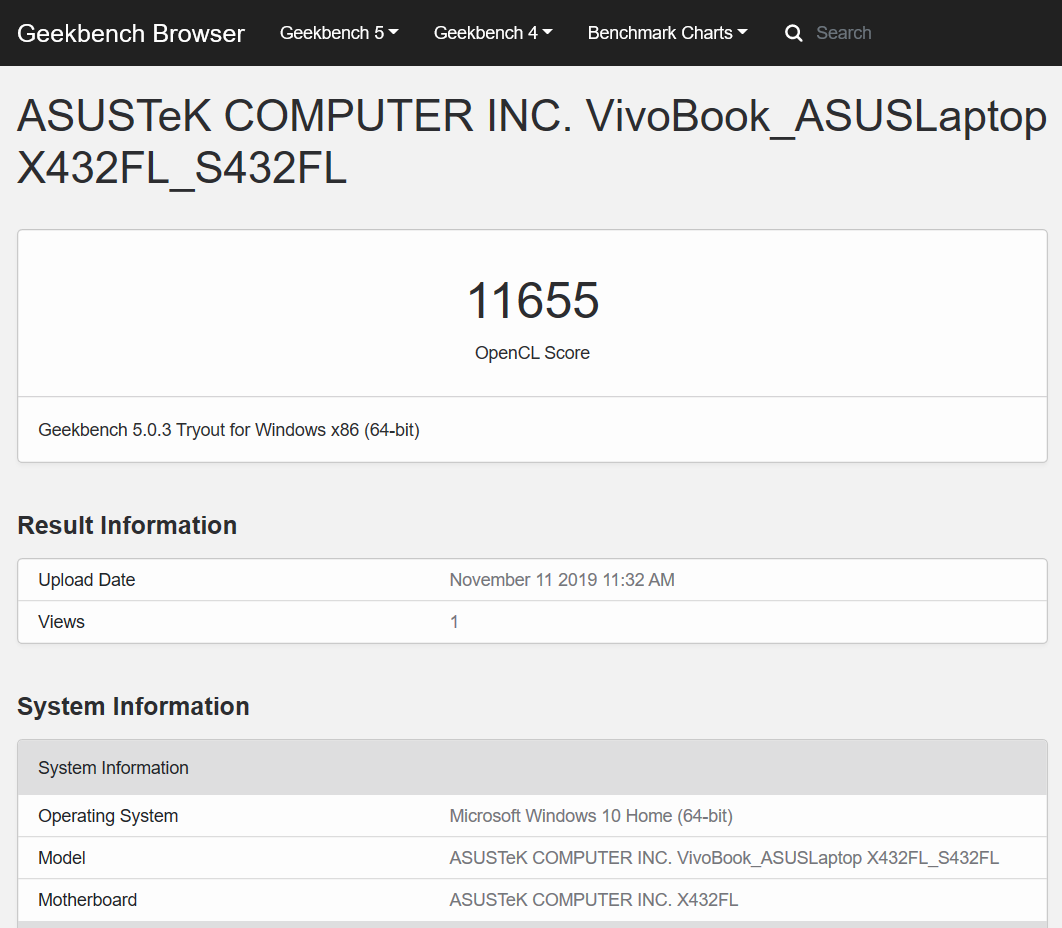Select the Operating System row label

[108, 816]
